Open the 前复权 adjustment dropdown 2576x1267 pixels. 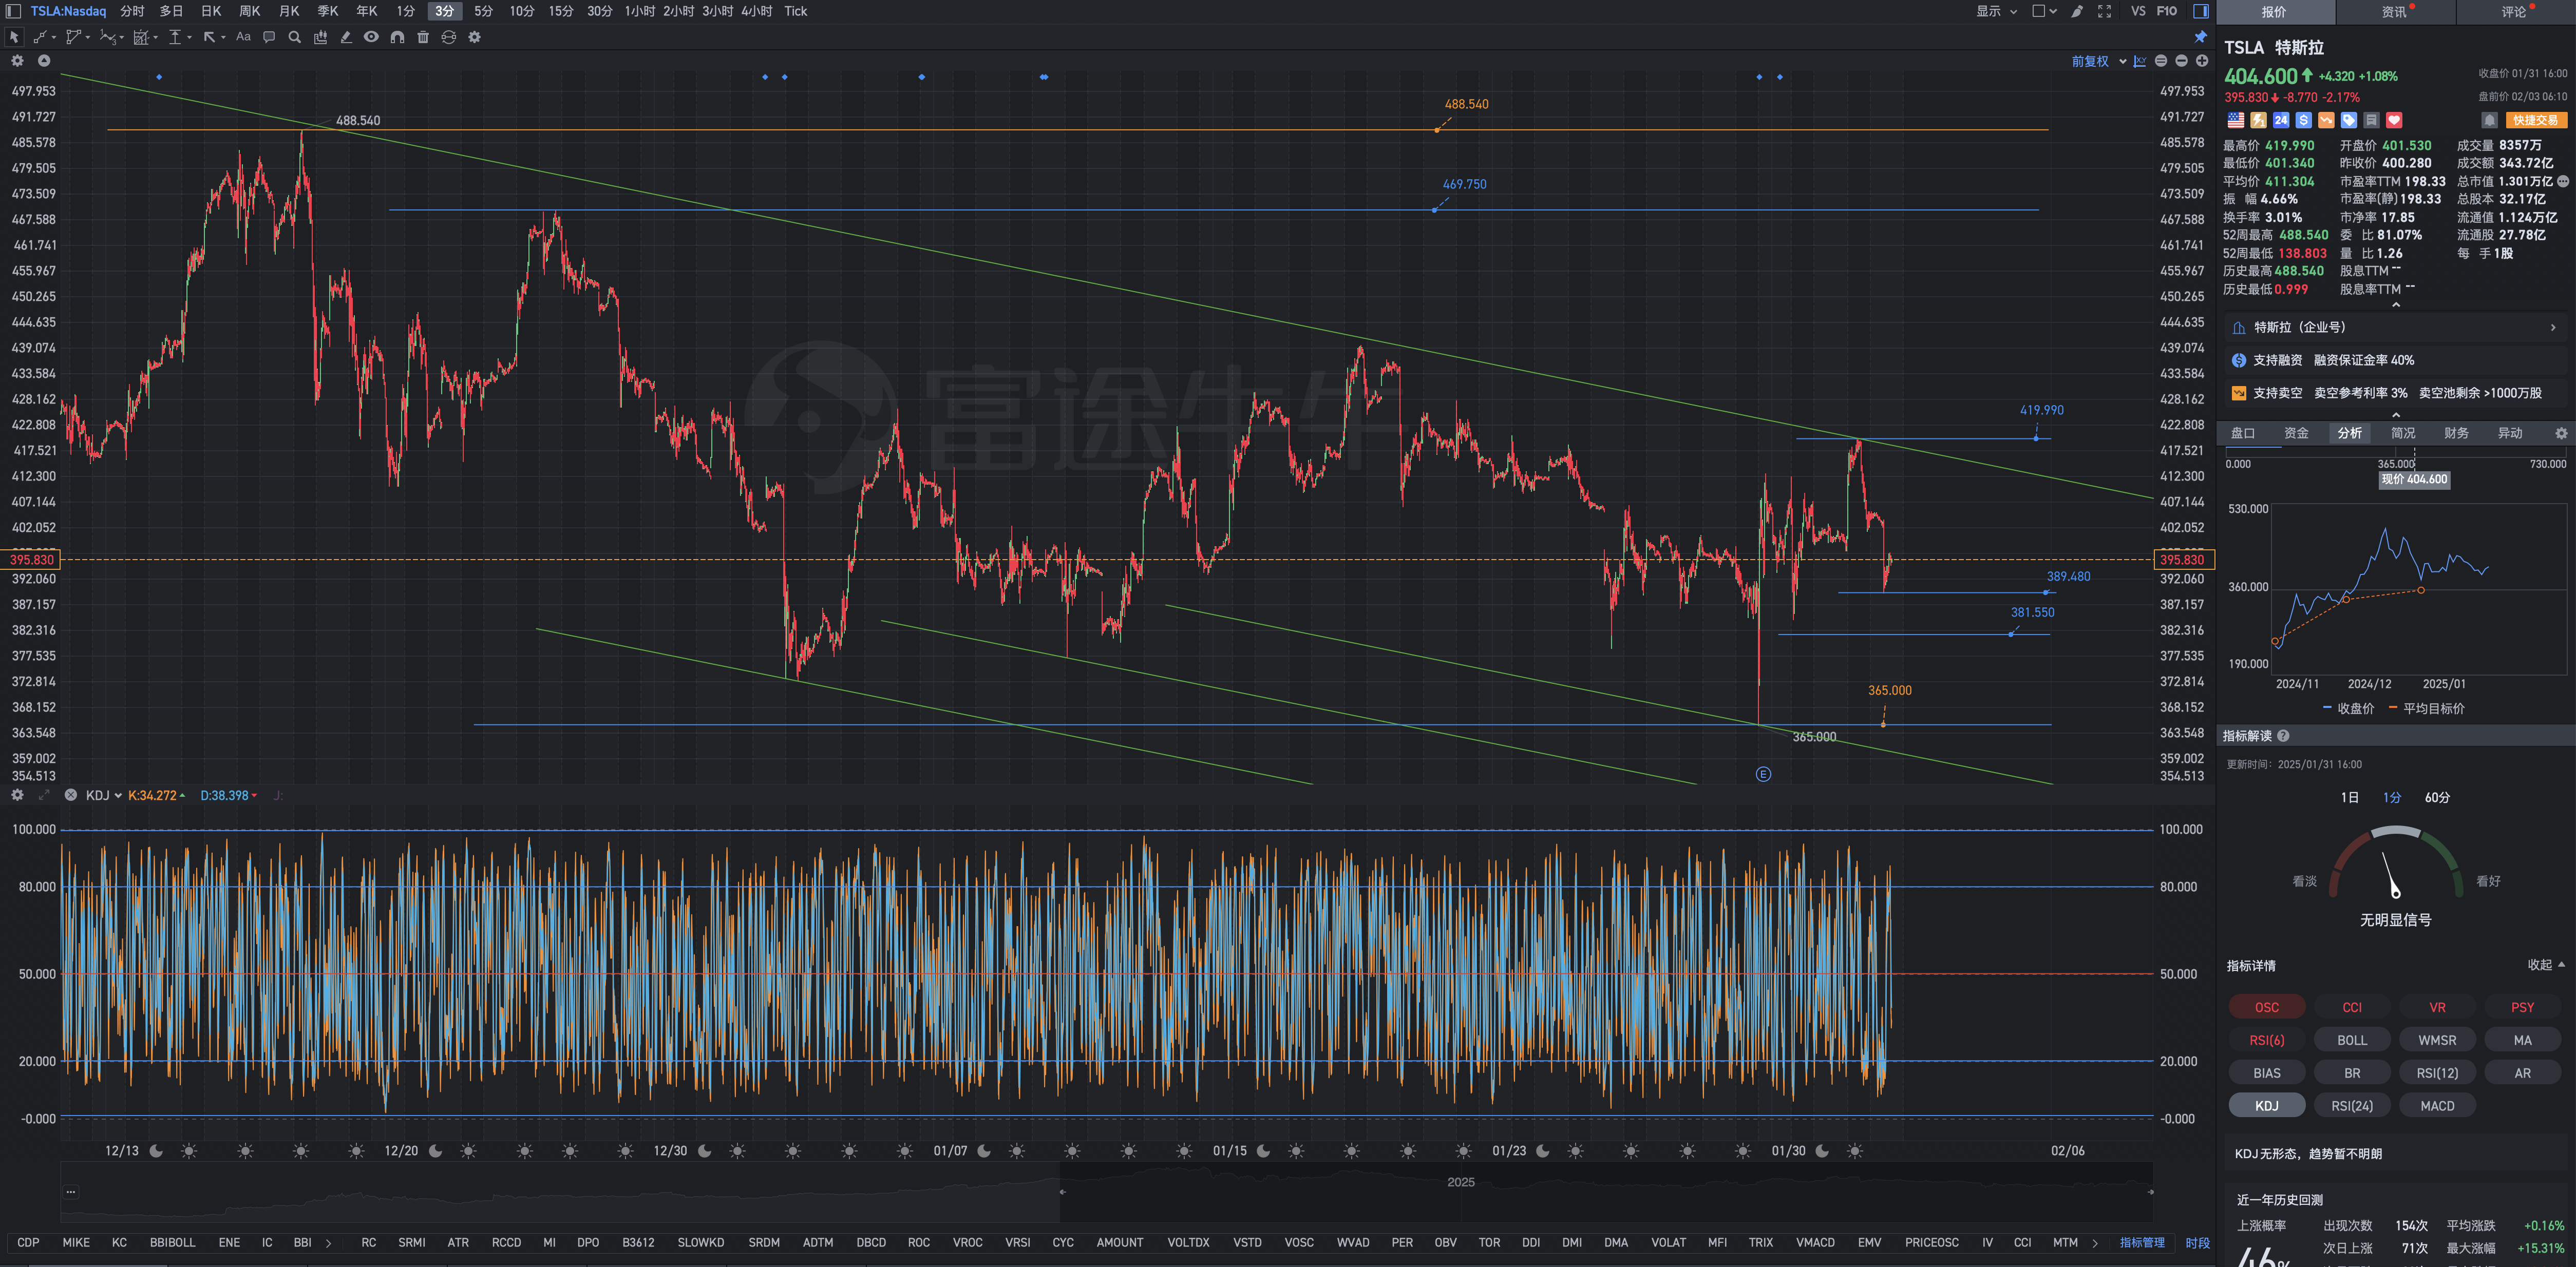click(2098, 61)
